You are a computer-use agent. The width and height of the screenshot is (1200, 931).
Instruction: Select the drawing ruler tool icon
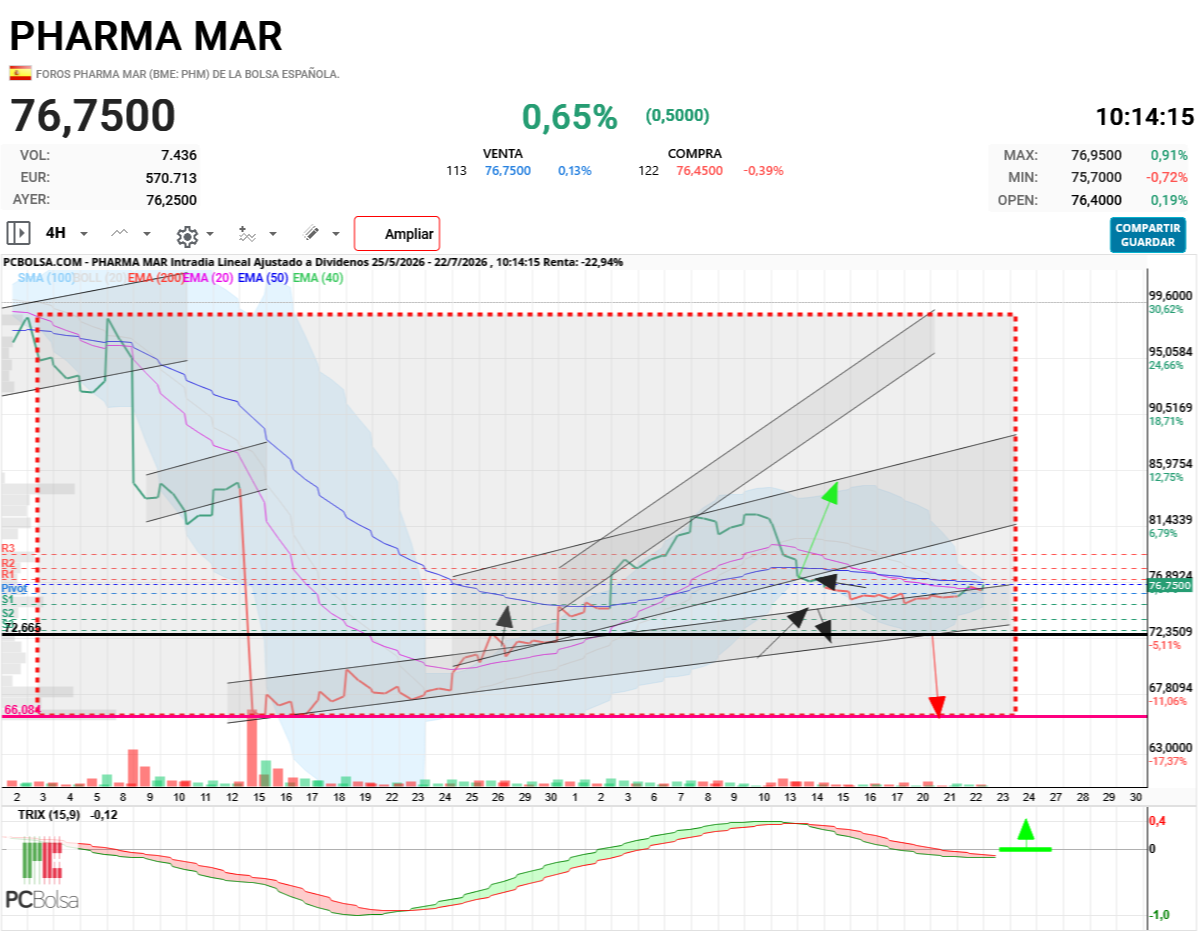[x=311, y=233]
